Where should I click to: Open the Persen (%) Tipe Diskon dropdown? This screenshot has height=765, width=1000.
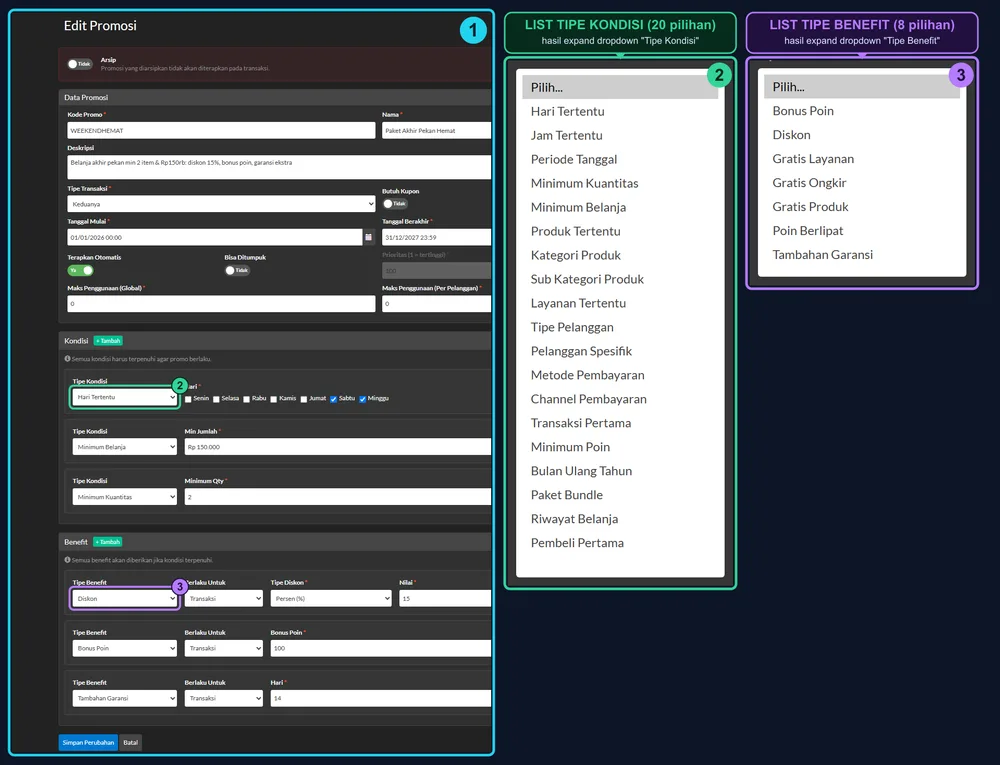331,599
